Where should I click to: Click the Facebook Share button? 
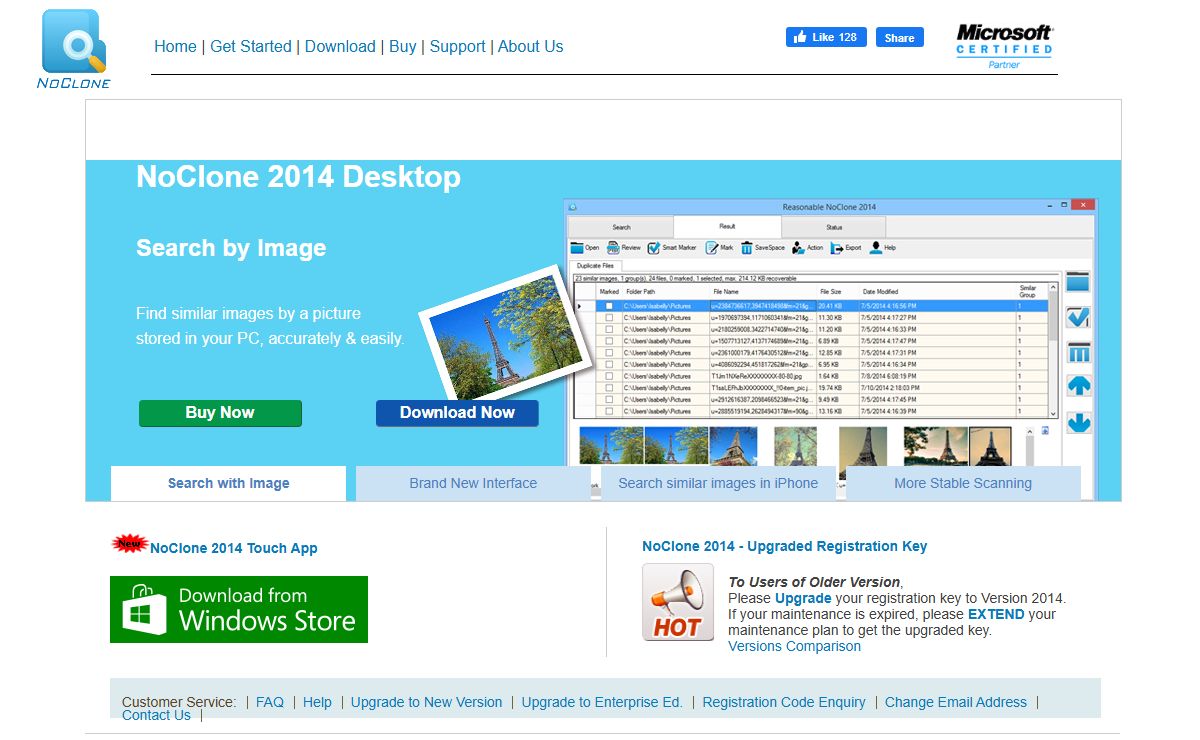(900, 37)
